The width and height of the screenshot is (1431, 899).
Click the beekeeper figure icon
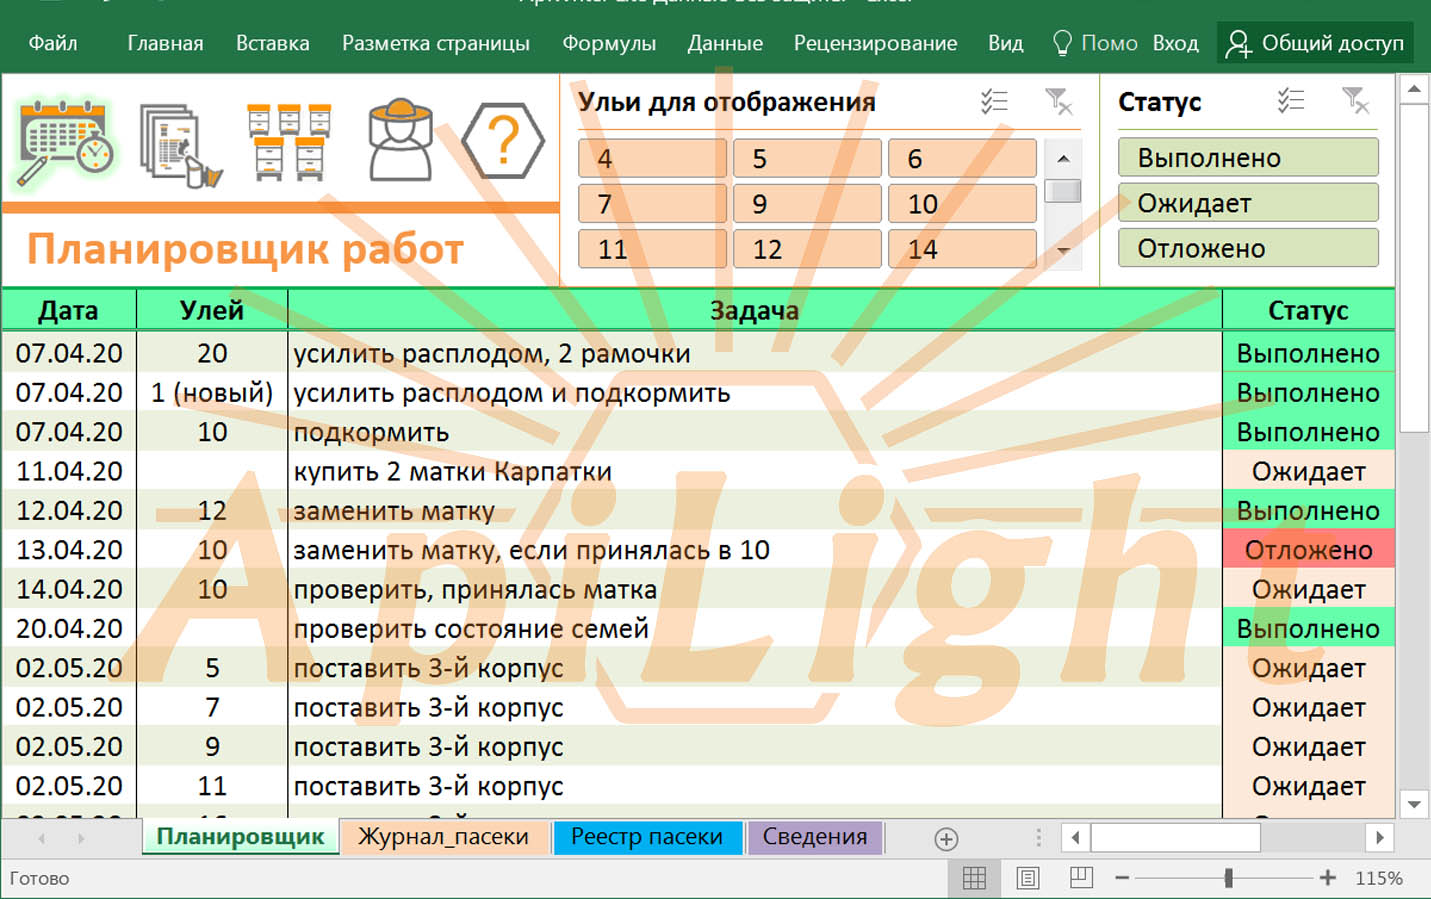(400, 141)
